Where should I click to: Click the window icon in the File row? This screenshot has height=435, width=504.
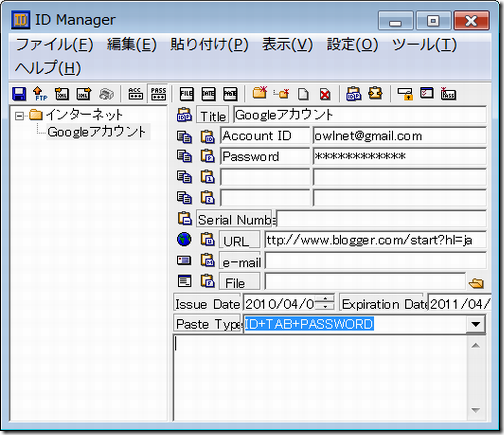click(184, 281)
